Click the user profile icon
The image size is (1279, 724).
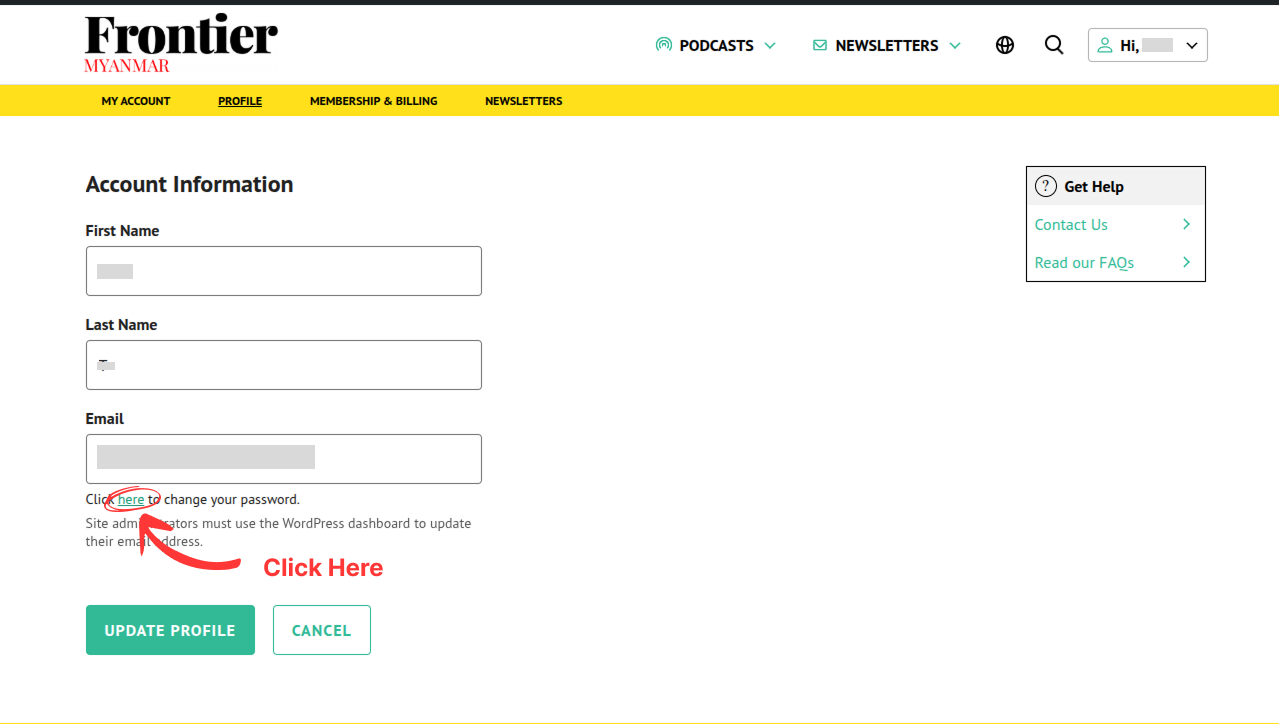coord(1105,45)
